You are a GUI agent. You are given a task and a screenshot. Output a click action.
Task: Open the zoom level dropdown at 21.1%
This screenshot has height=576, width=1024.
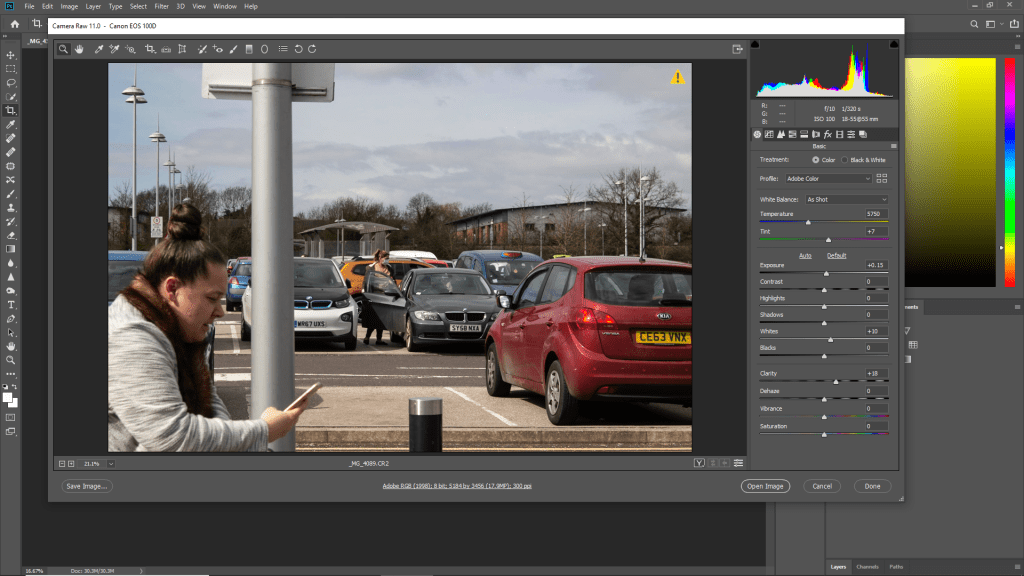[110, 463]
